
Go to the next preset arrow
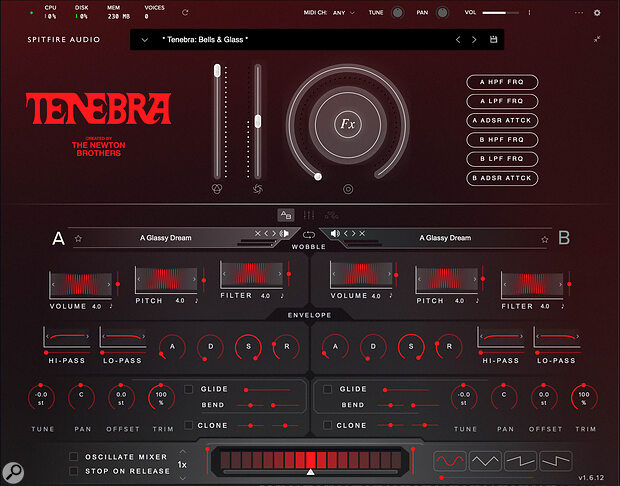coord(474,40)
